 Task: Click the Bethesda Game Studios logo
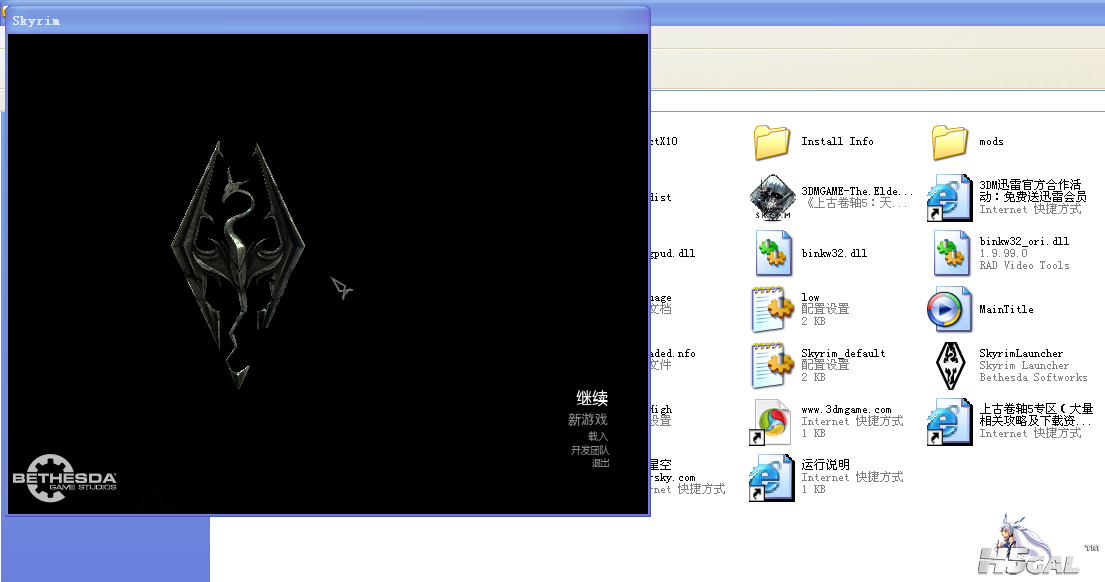point(64,478)
